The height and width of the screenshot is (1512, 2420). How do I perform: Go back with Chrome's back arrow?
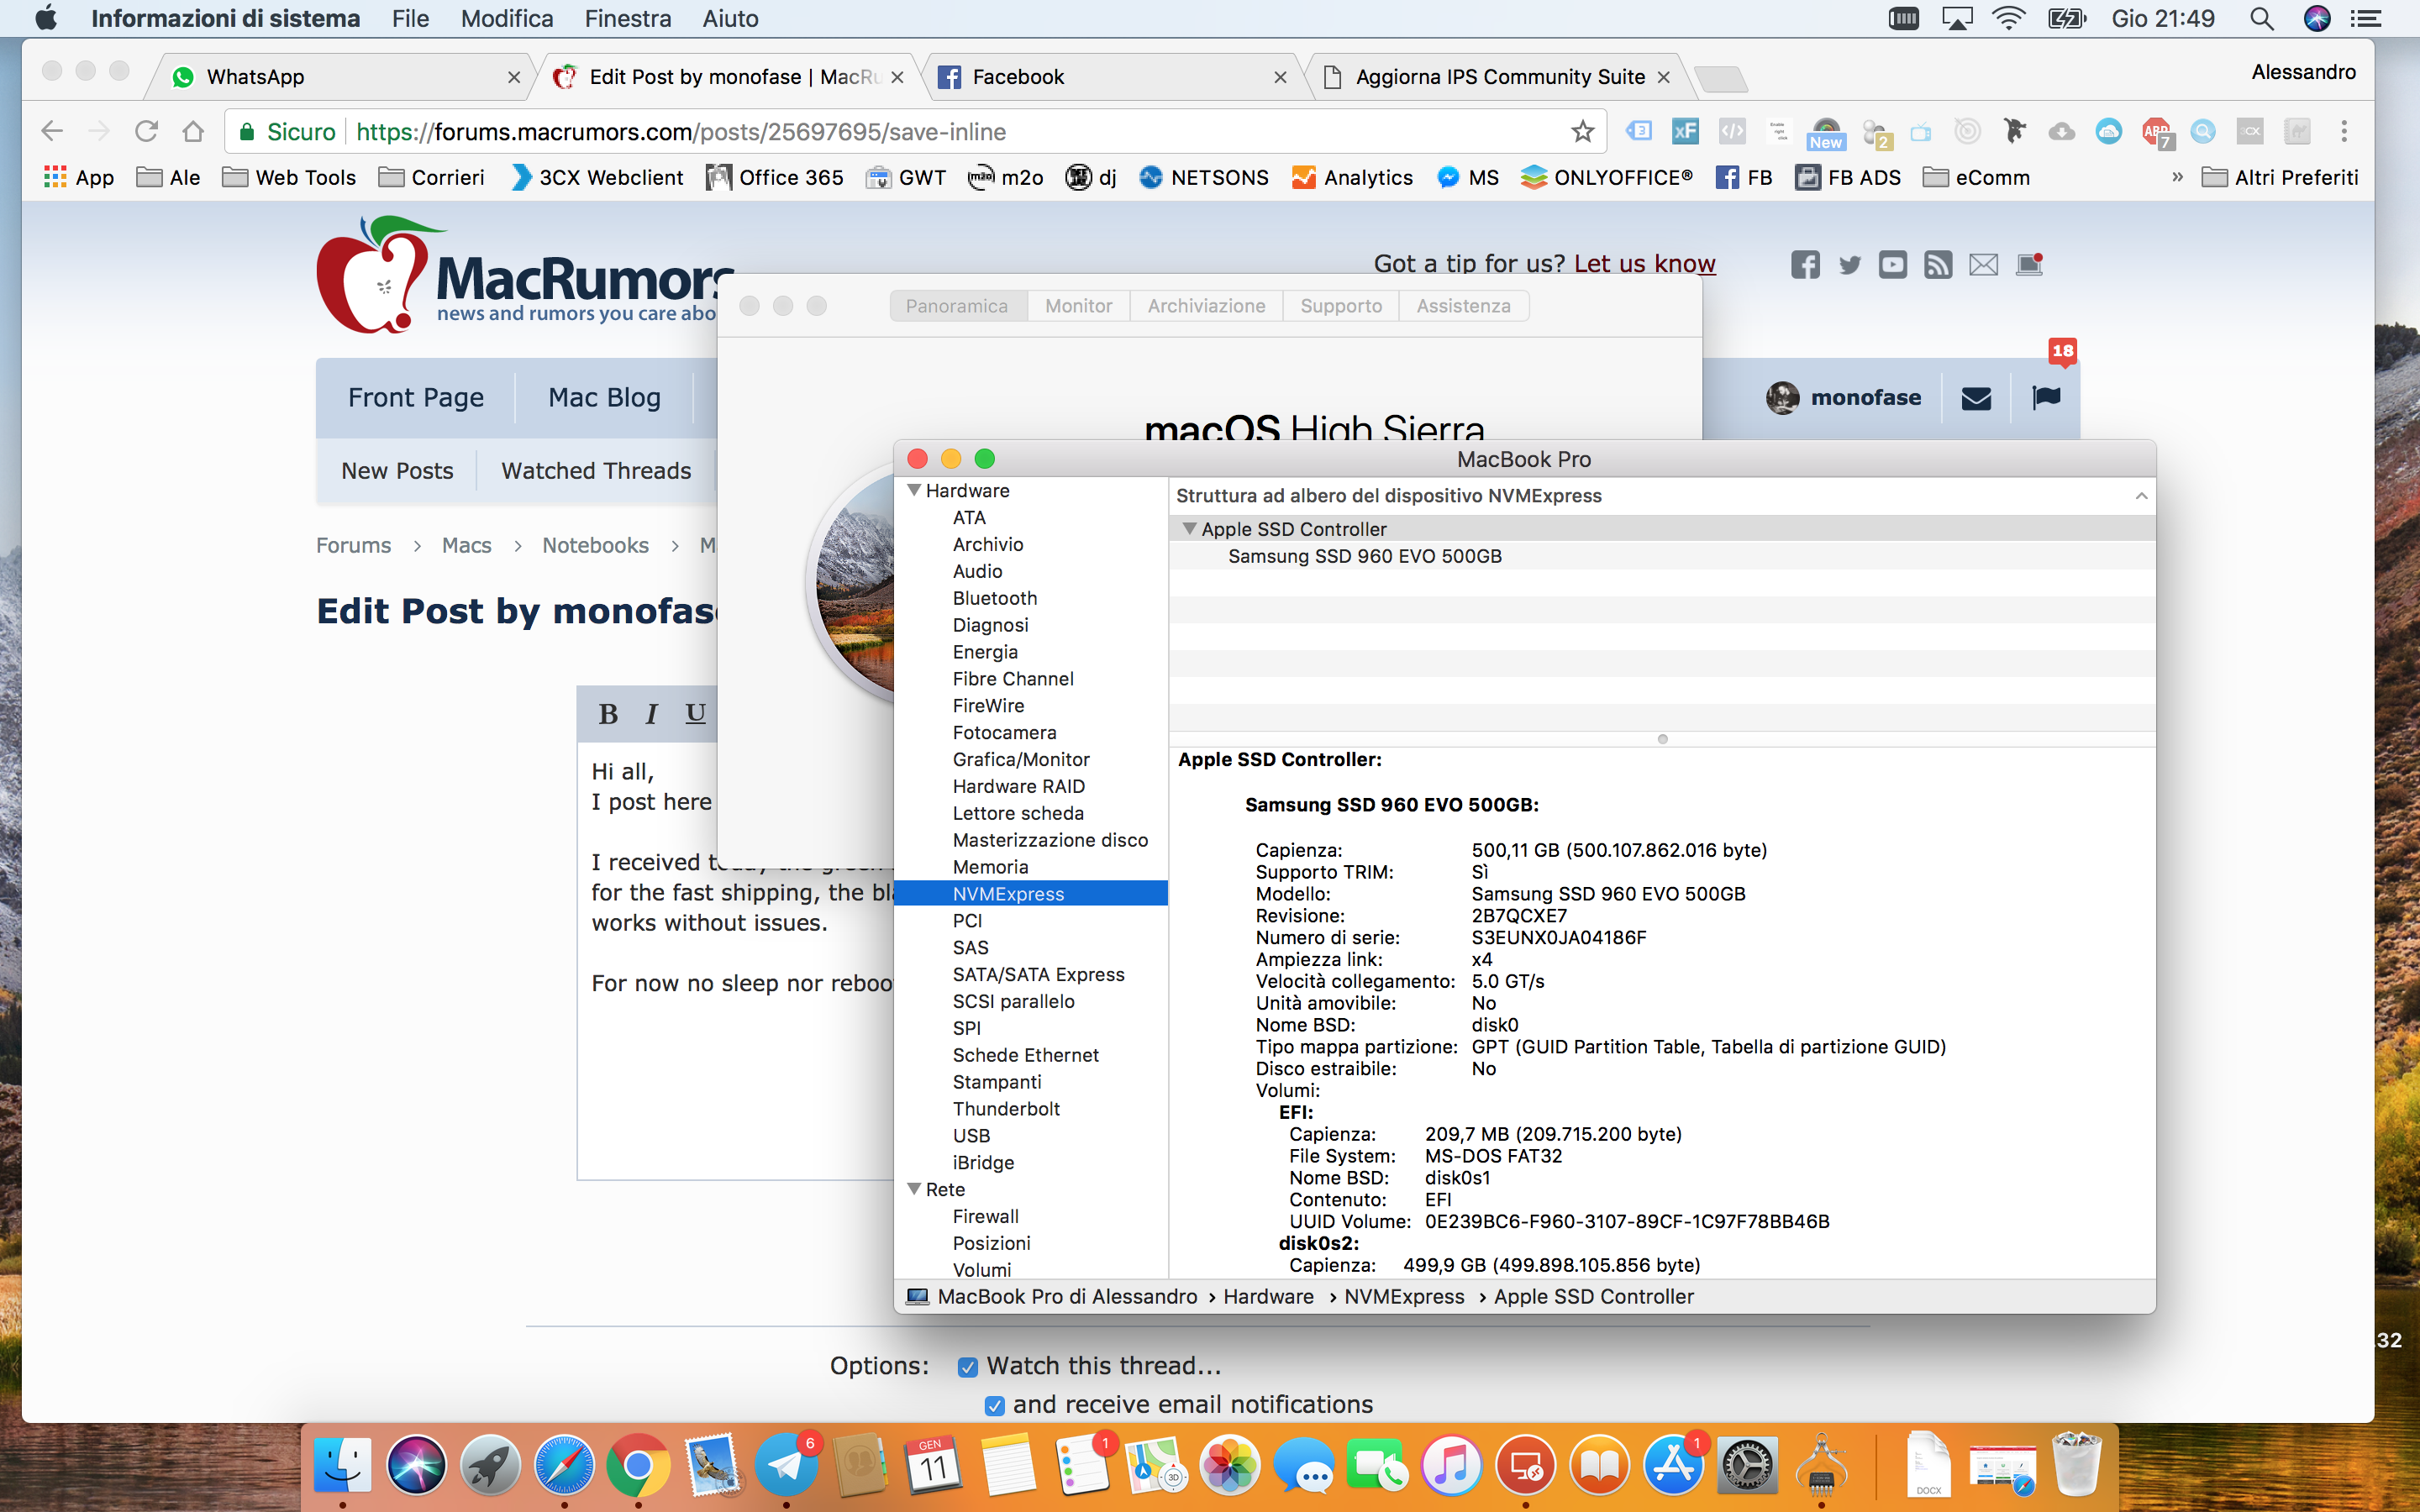52,131
